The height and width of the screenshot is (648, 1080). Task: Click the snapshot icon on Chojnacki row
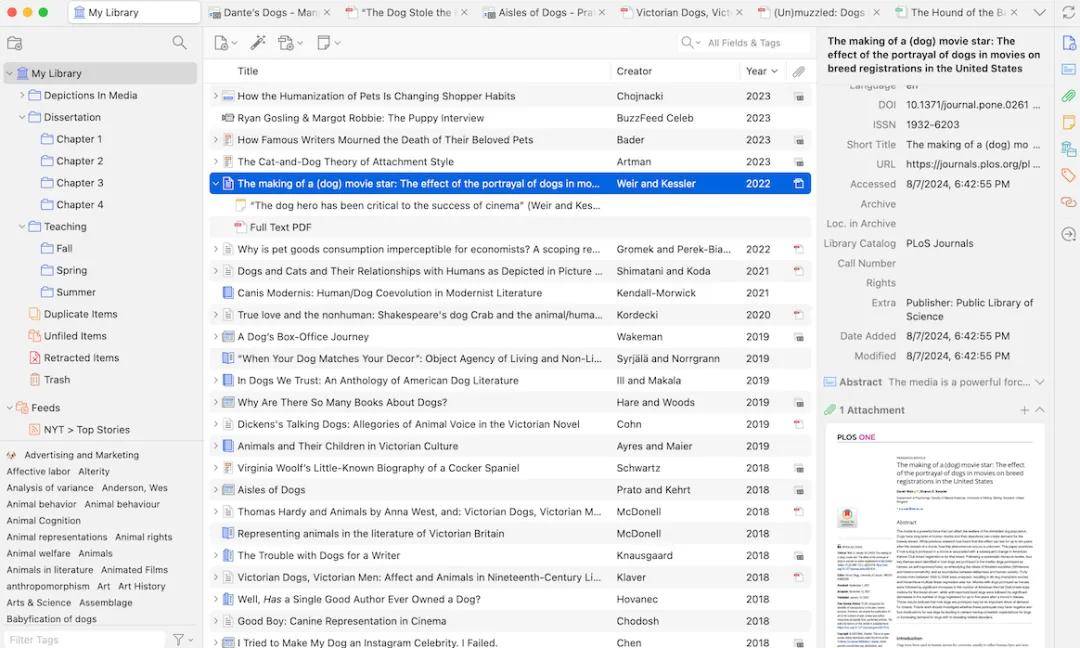(799, 96)
